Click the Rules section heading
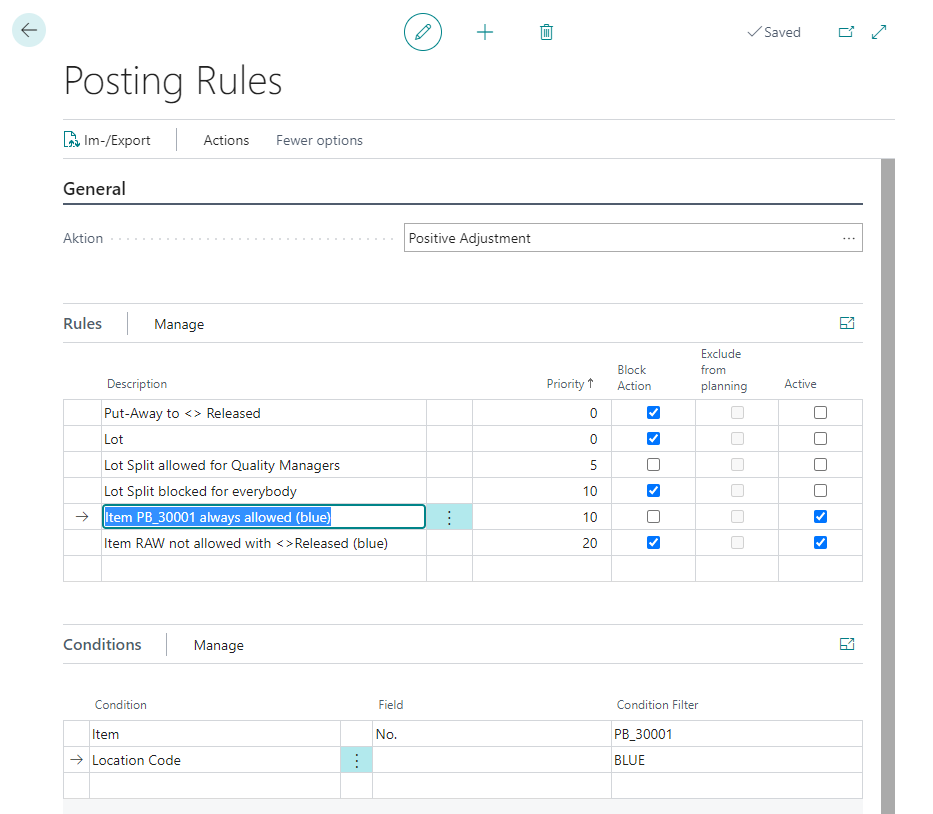933x814 pixels. tap(83, 324)
